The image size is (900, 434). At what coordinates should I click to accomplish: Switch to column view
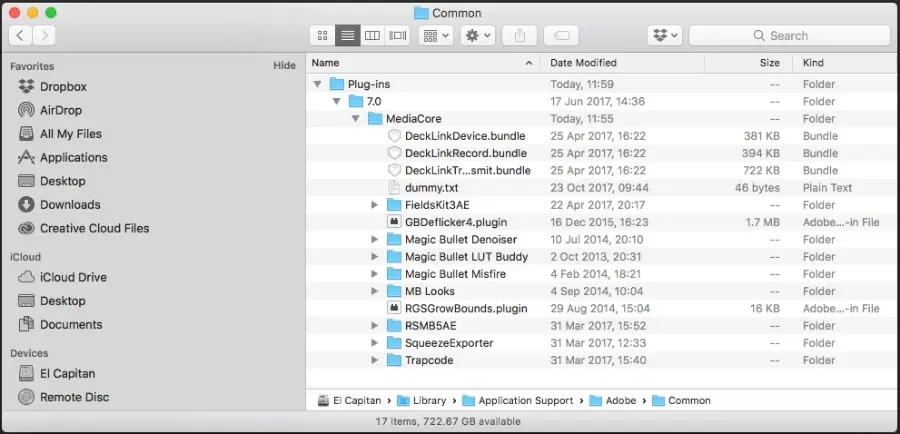click(x=373, y=36)
